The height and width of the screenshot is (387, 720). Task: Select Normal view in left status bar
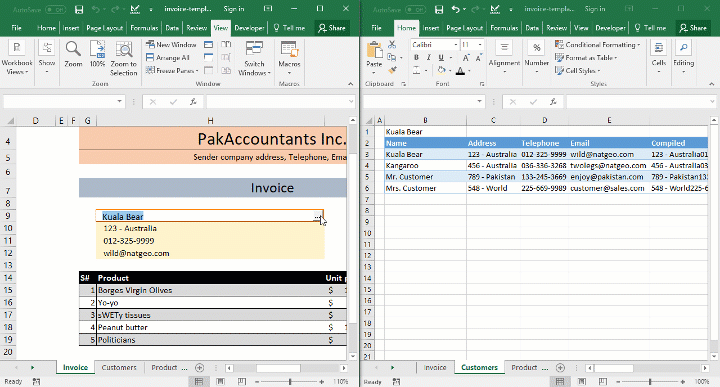point(199,381)
